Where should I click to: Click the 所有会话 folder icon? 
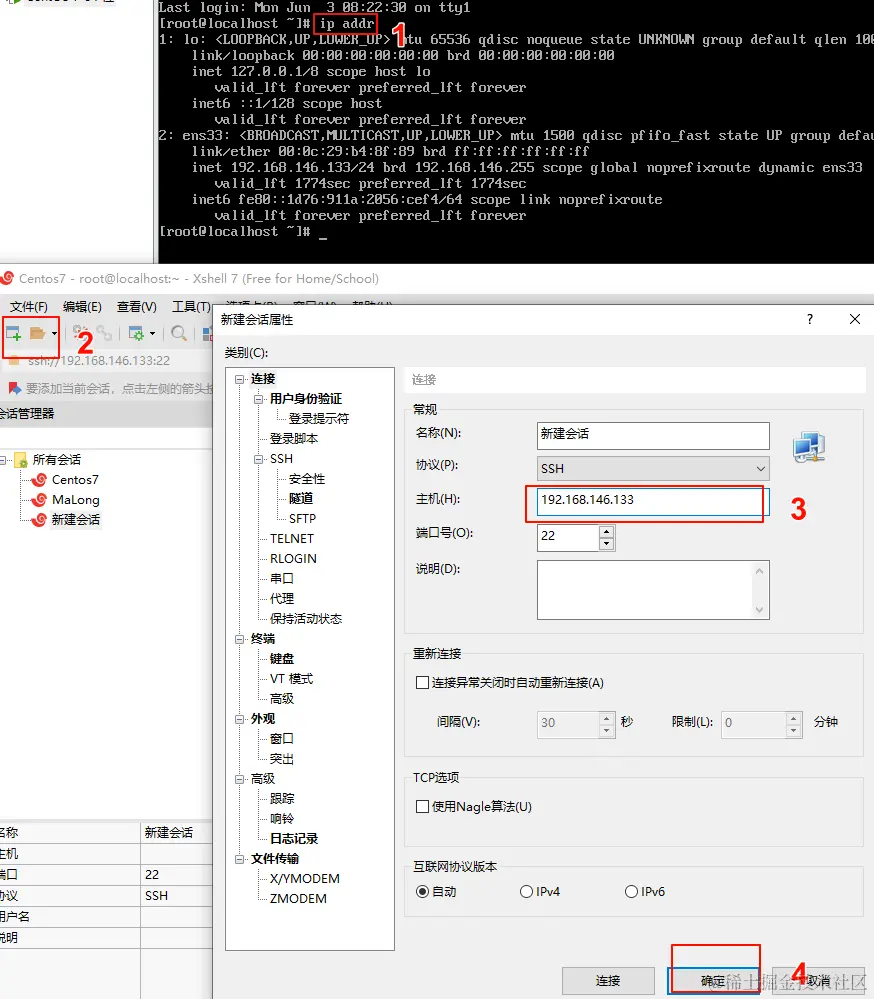21,459
